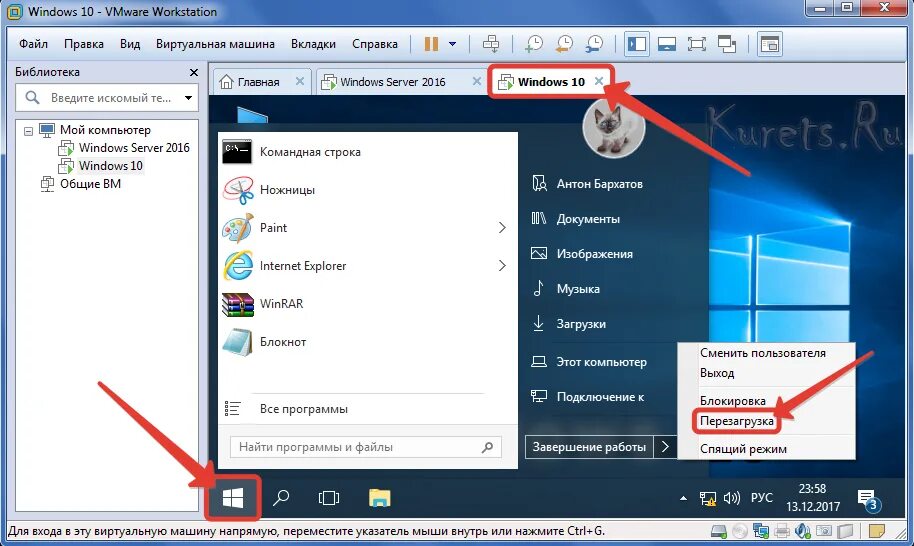Click the Unity mode toolbar icon
The width and height of the screenshot is (914, 546).
click(727, 44)
